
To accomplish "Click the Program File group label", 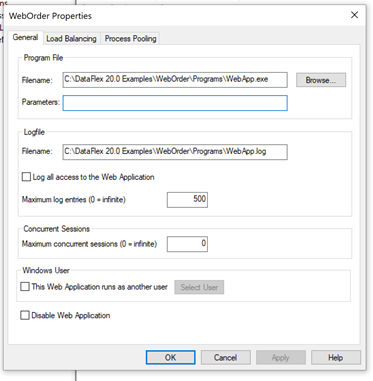I will [x=43, y=58].
